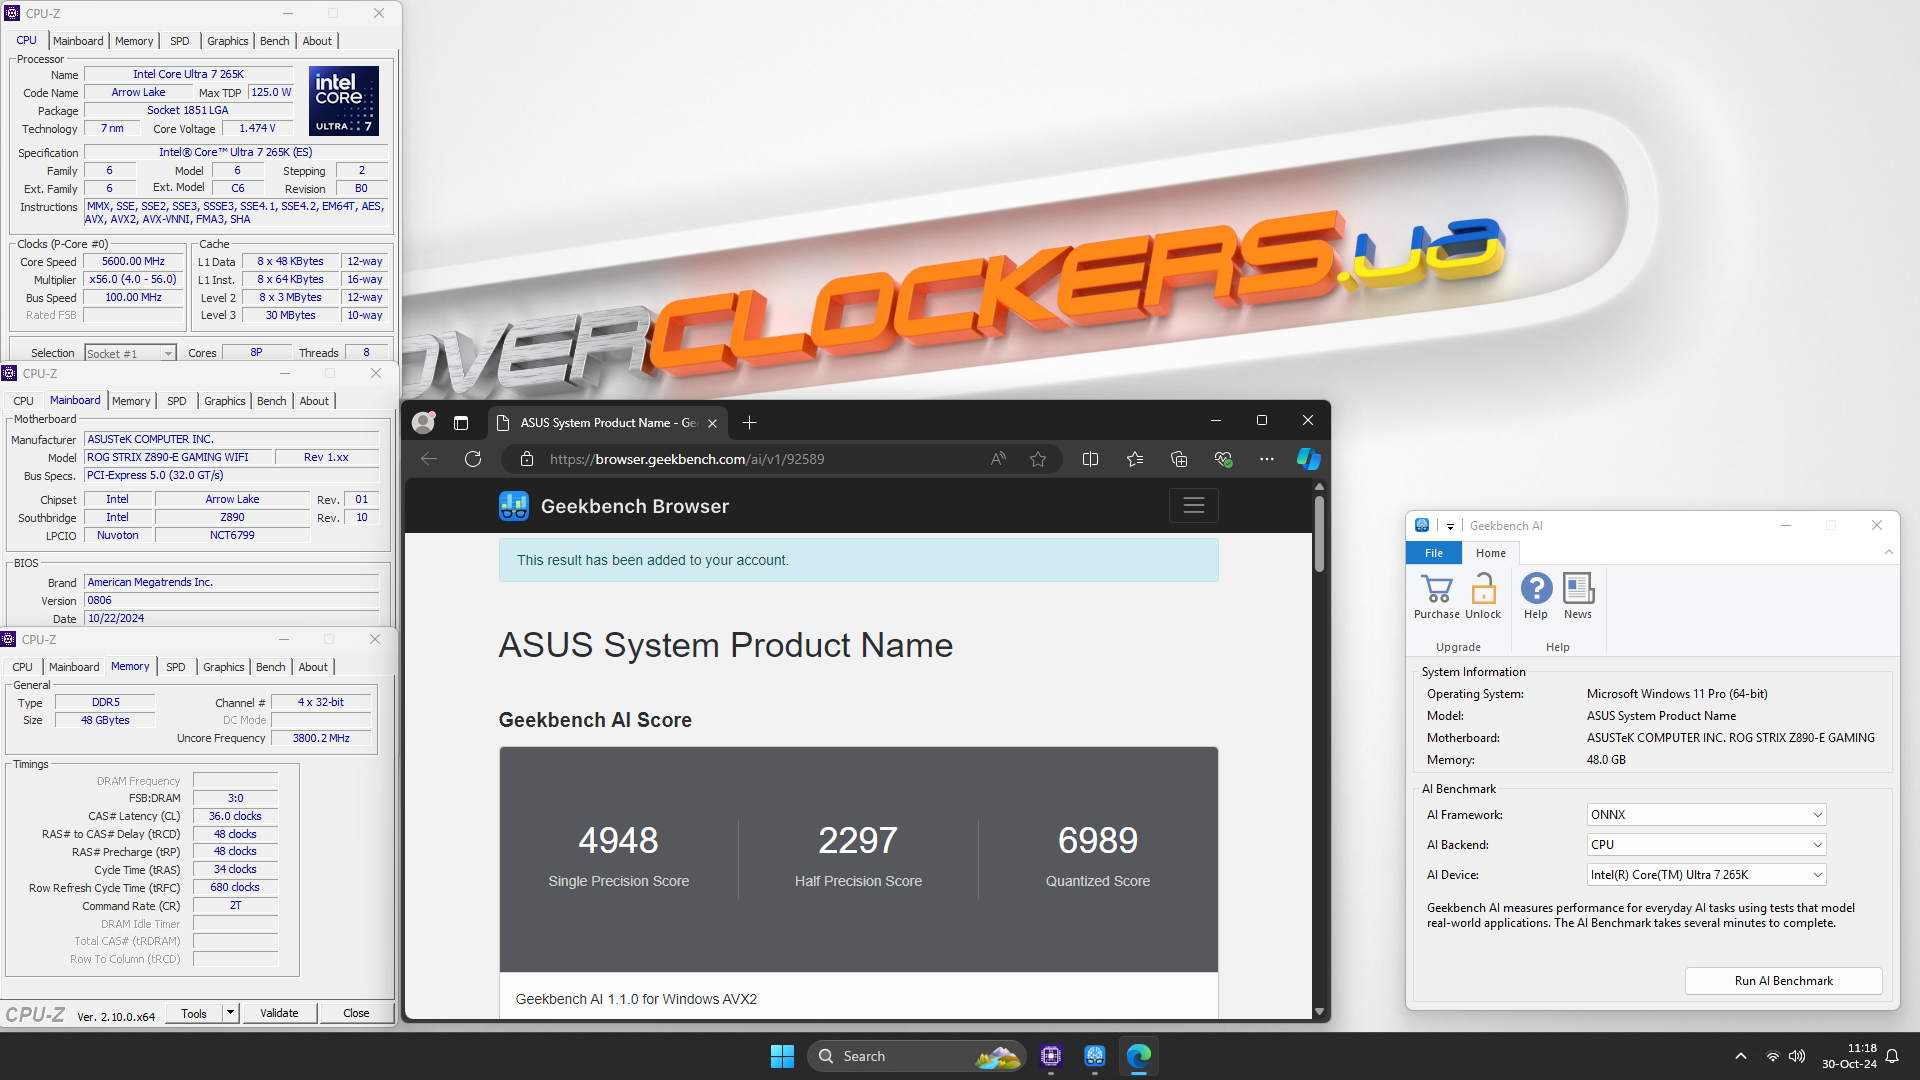Click the browser back arrow
Screen dimensions: 1920x1080
[429, 459]
